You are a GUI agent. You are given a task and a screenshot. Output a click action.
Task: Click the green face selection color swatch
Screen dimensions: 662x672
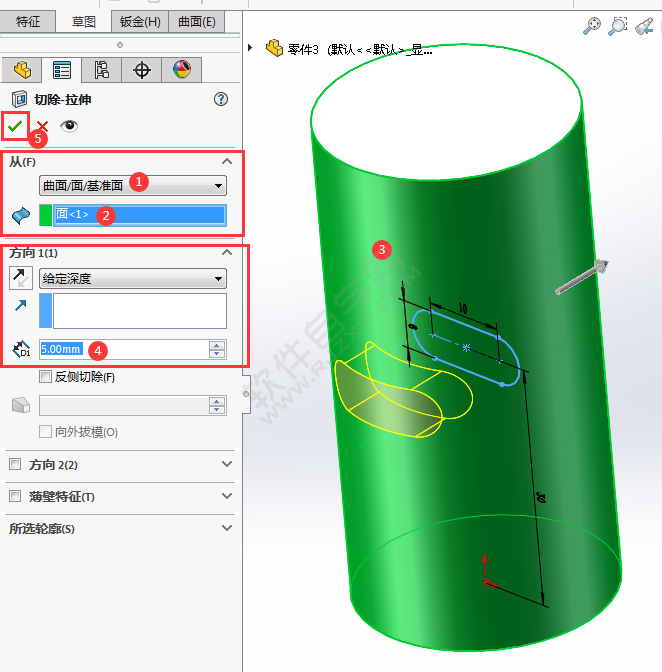tap(45, 215)
